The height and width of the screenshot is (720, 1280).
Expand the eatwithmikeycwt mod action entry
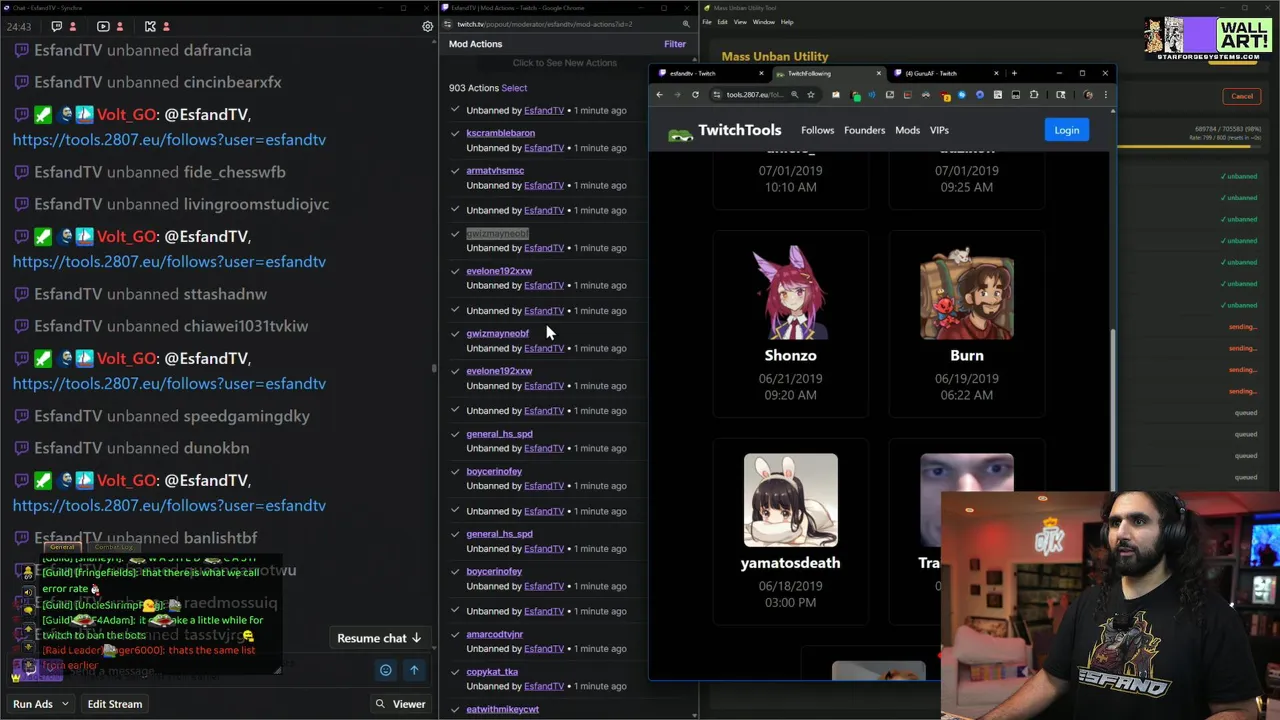(x=455, y=709)
